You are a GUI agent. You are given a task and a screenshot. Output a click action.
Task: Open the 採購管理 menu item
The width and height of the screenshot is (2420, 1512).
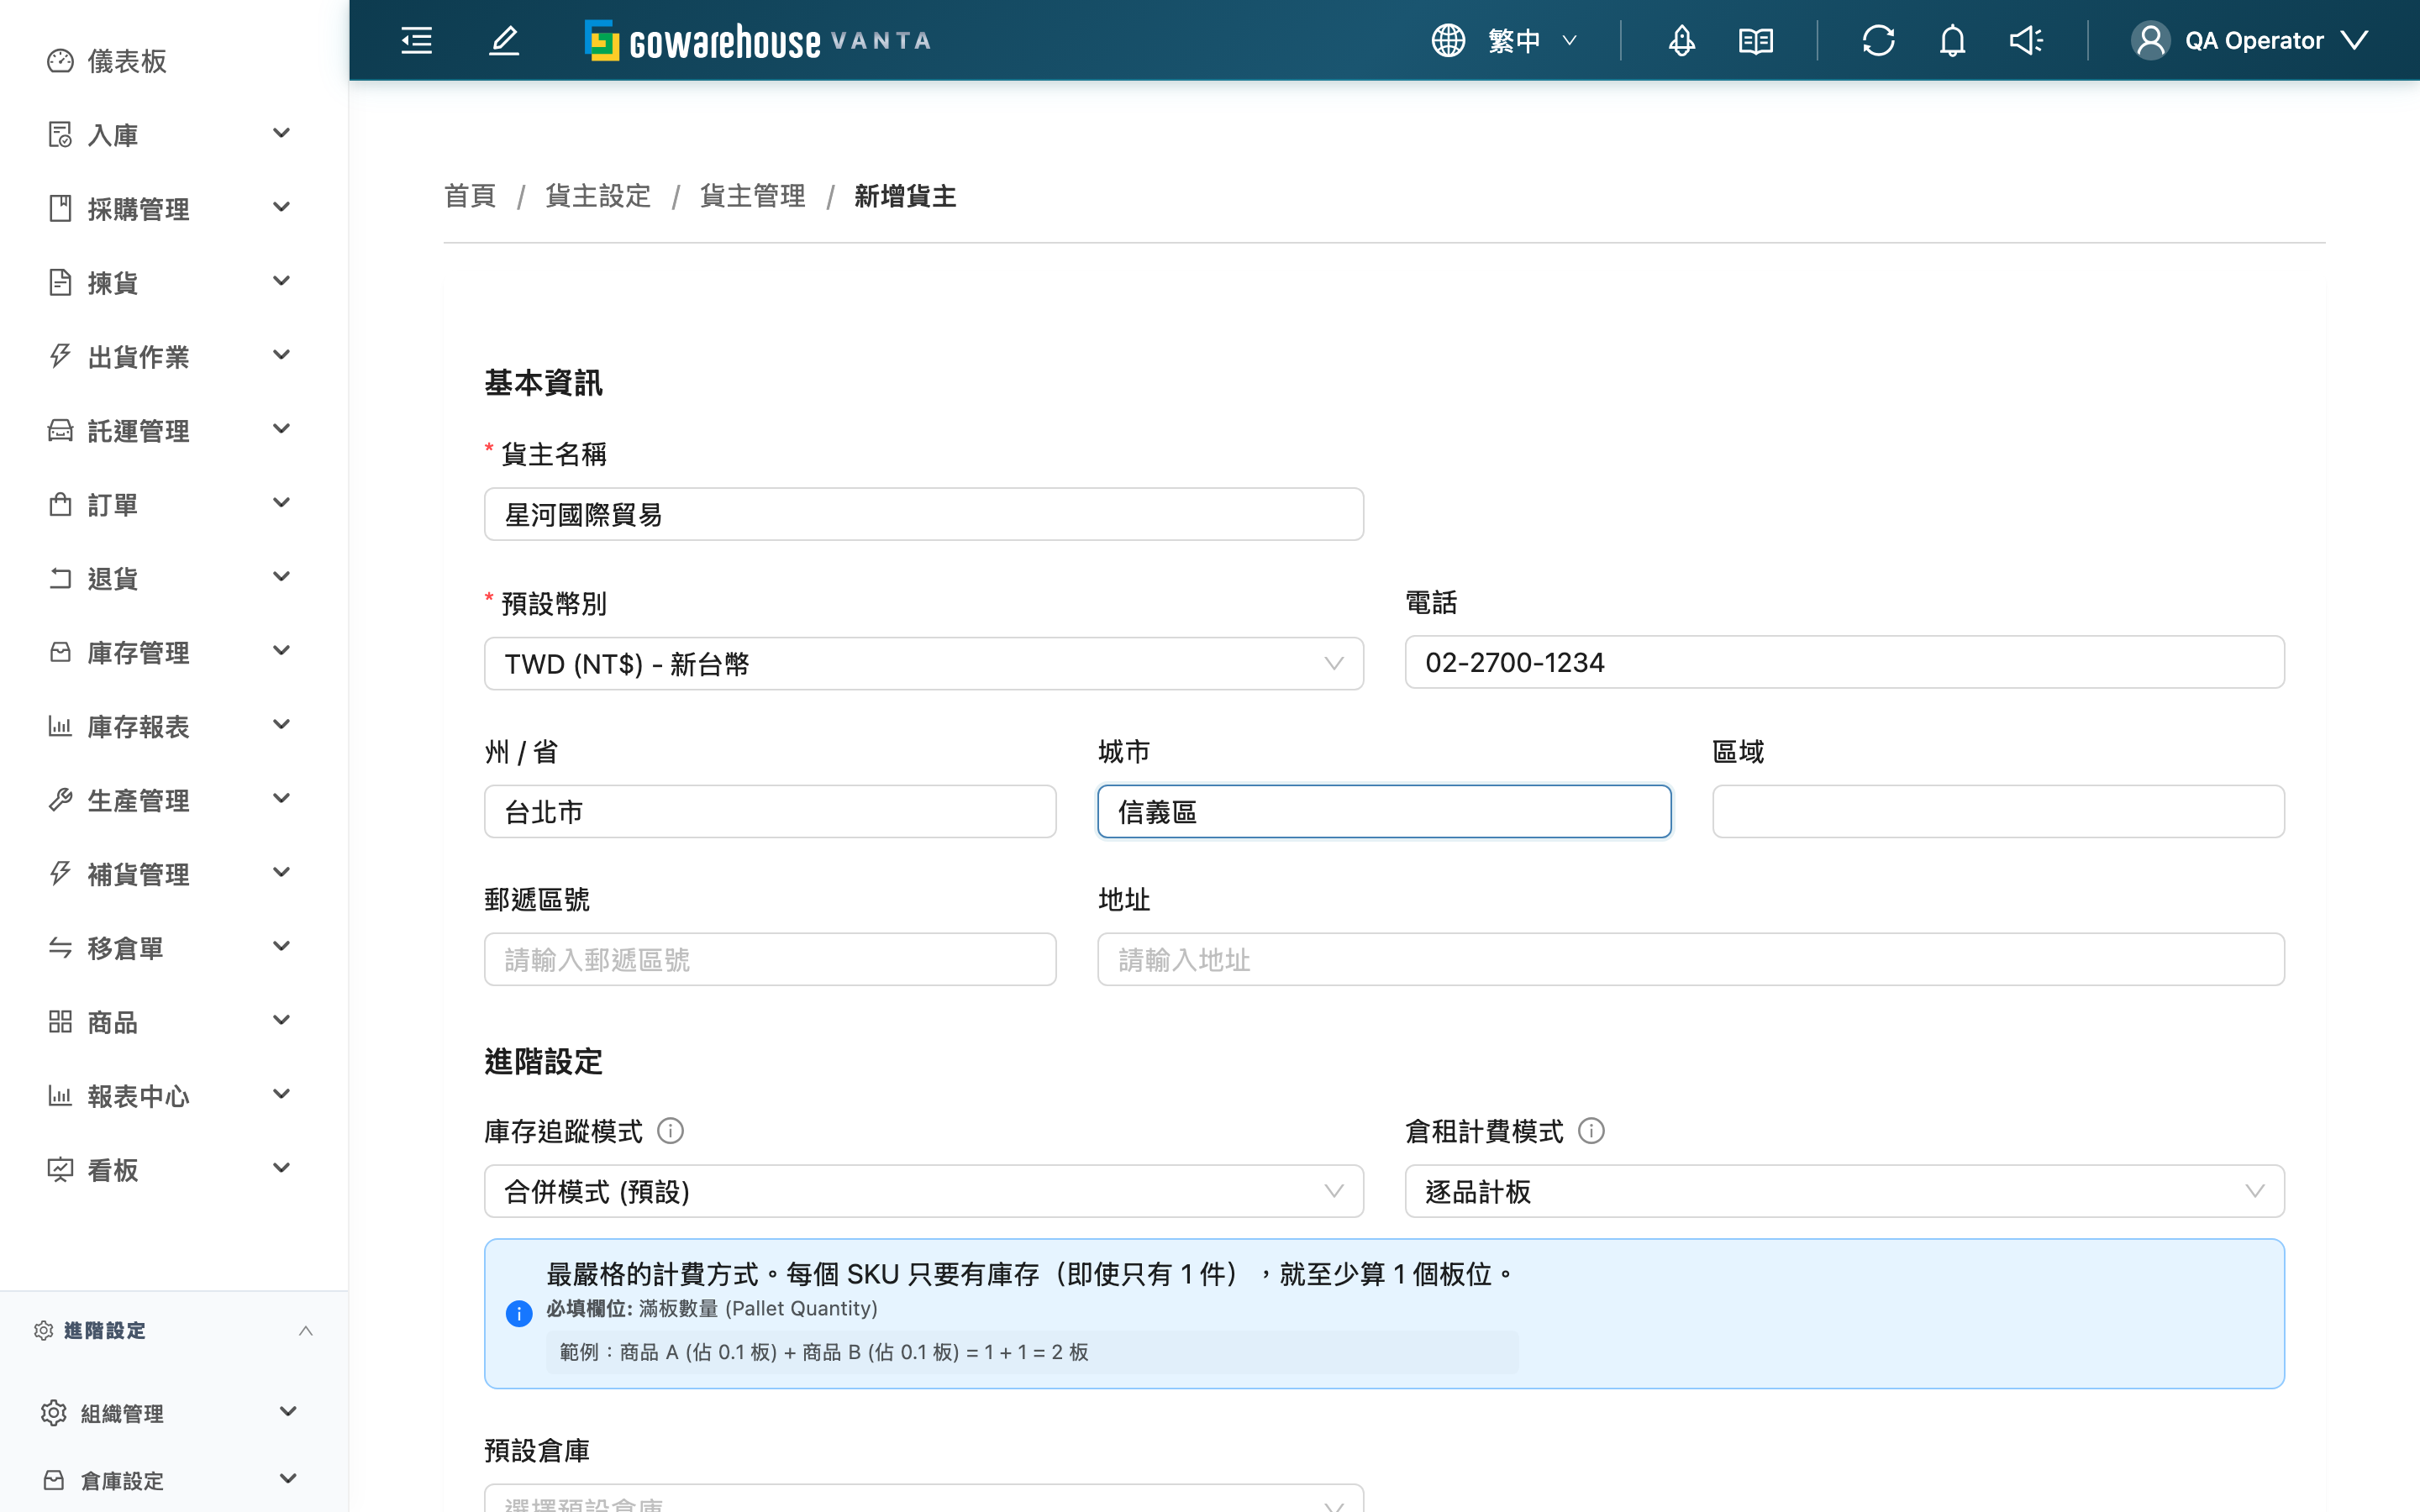(174, 208)
